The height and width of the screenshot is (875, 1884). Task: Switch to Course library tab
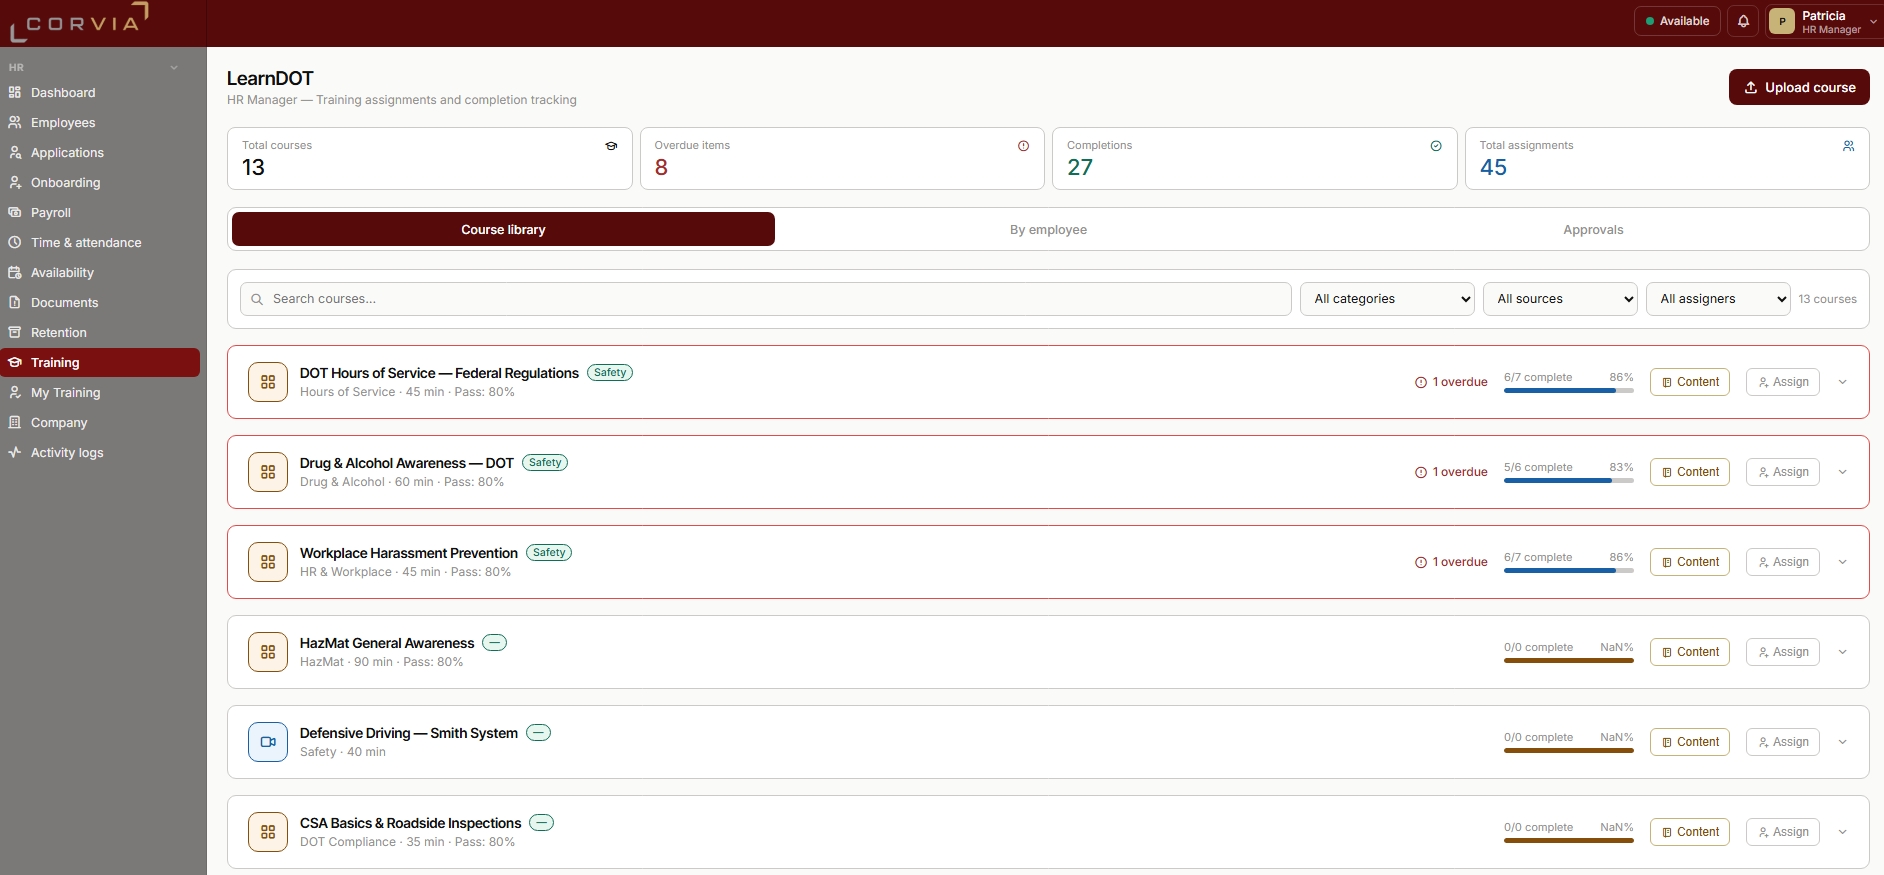[x=503, y=229]
